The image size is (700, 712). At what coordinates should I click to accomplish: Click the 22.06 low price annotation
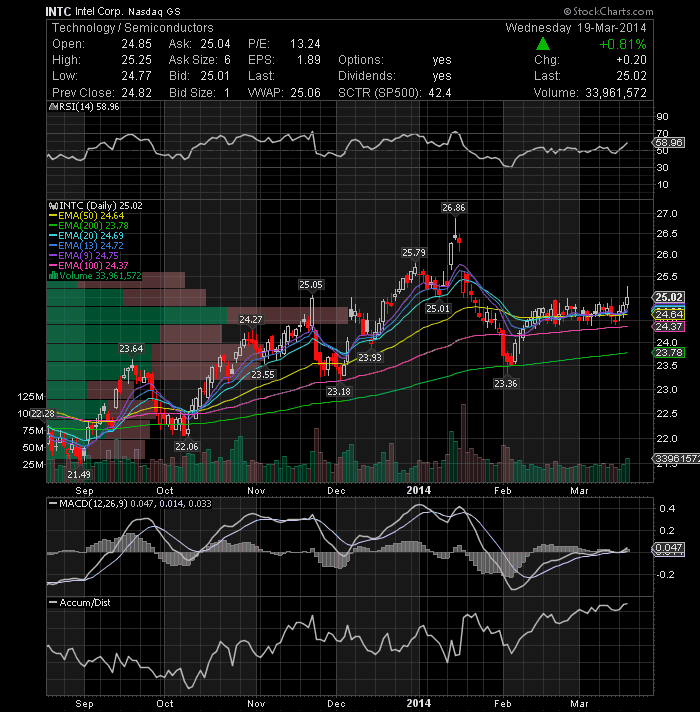click(x=187, y=446)
